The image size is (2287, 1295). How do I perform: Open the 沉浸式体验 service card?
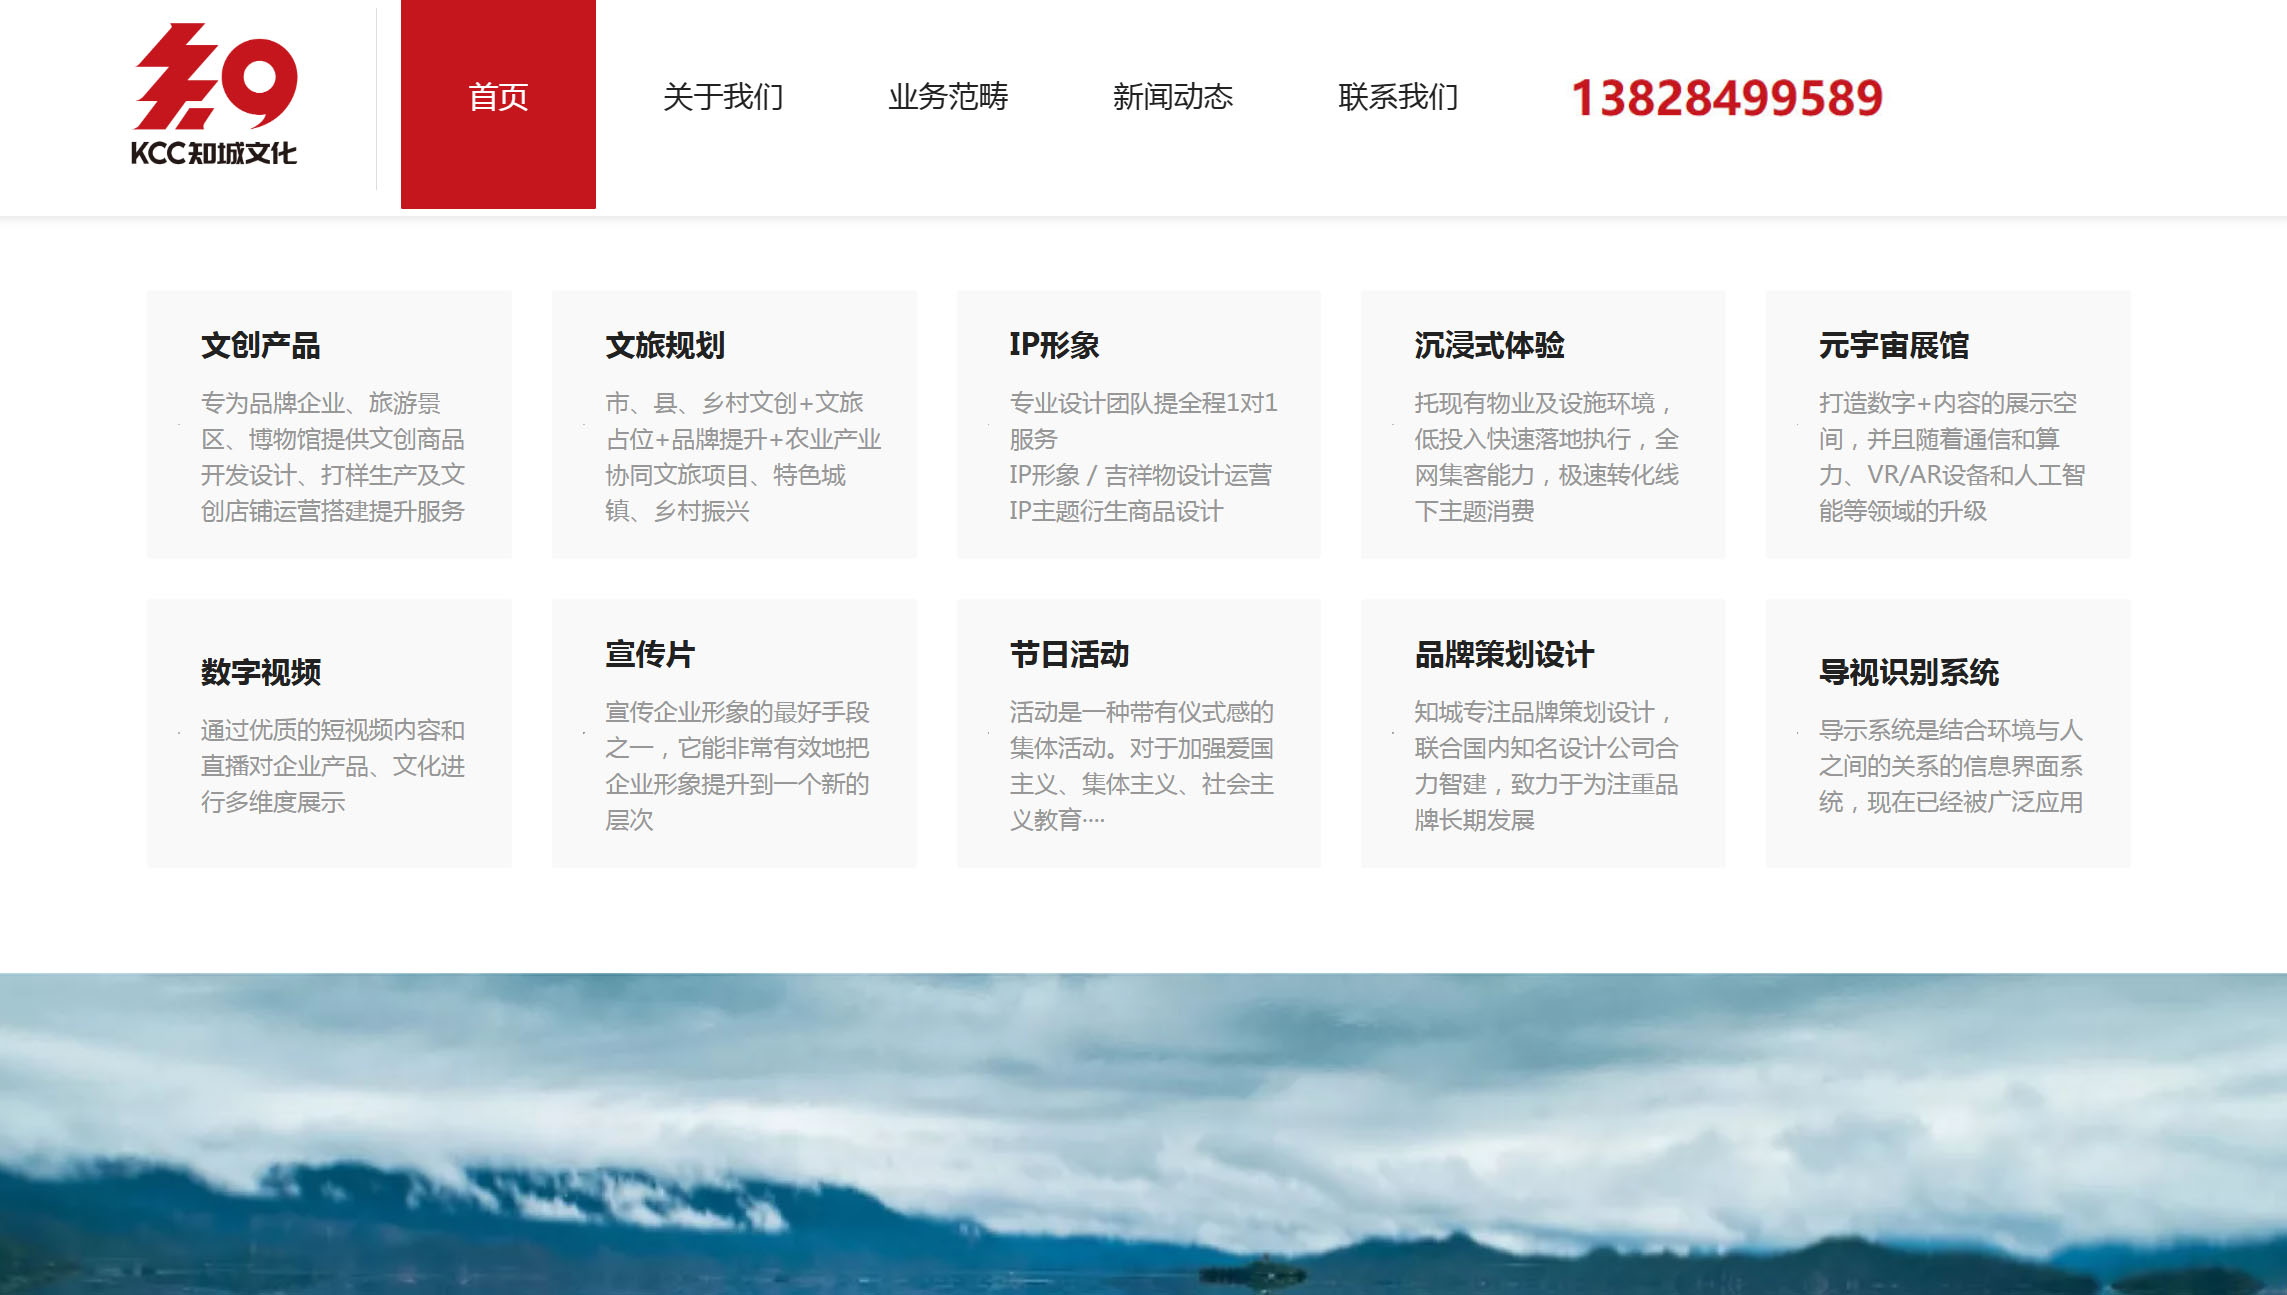tap(1489, 346)
